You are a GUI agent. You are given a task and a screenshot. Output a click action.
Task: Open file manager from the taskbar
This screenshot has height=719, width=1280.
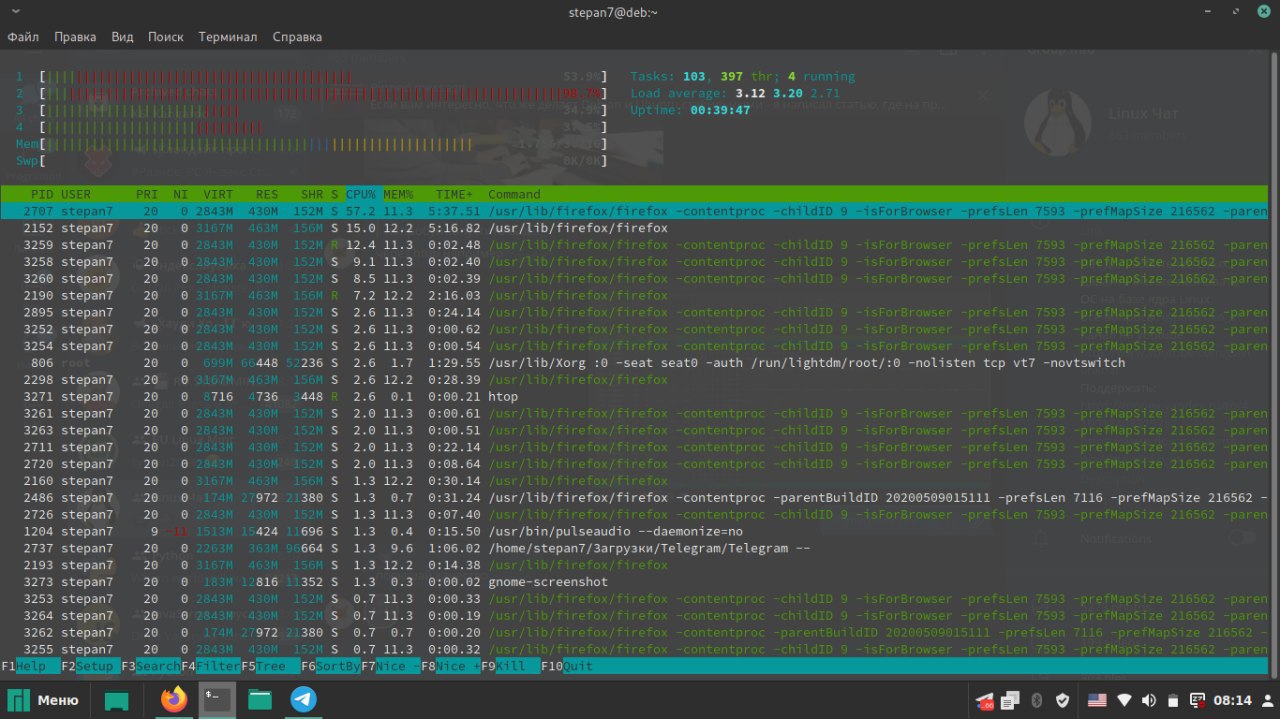[x=260, y=699]
